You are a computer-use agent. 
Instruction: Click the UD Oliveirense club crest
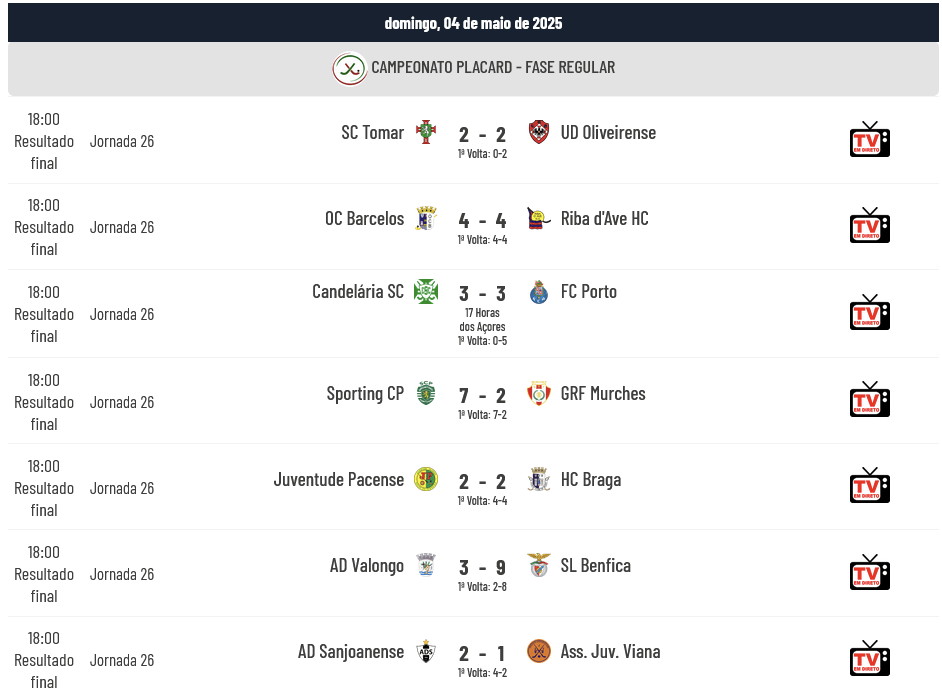[x=539, y=132]
